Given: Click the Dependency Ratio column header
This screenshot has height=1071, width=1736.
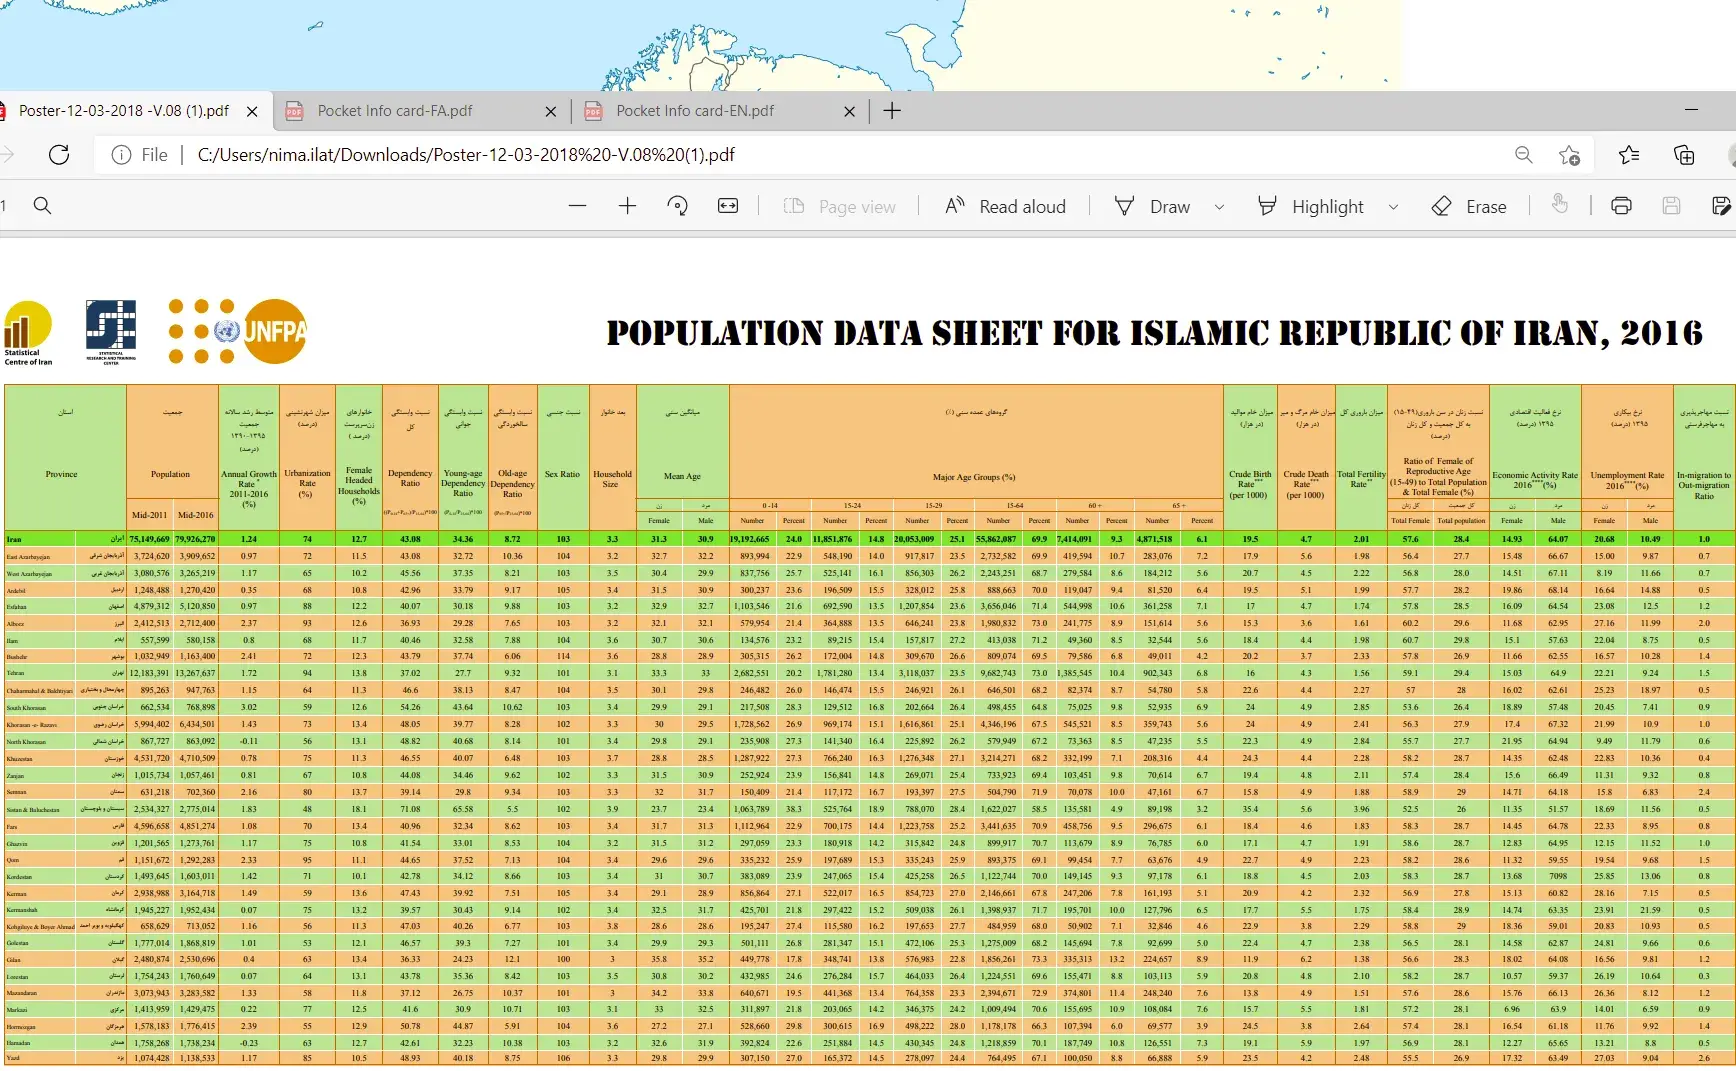Looking at the screenshot, I should coord(410,478).
